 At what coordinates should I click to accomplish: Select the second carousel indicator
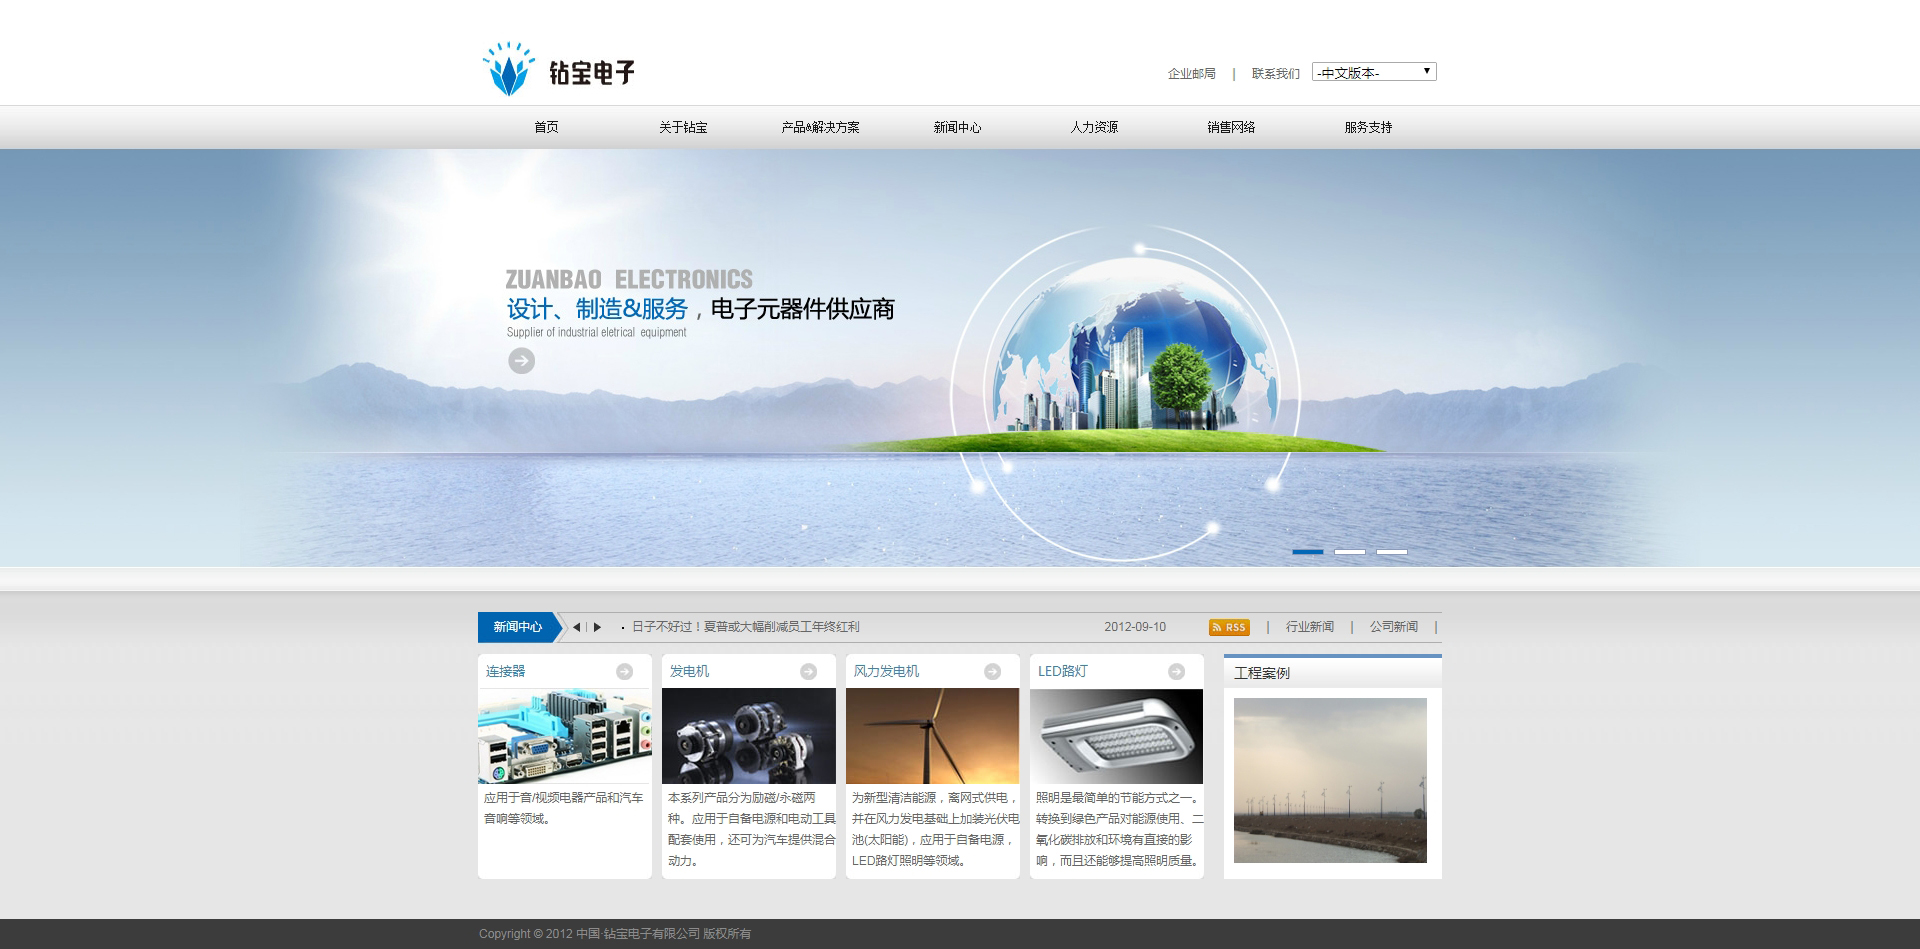coord(1350,552)
